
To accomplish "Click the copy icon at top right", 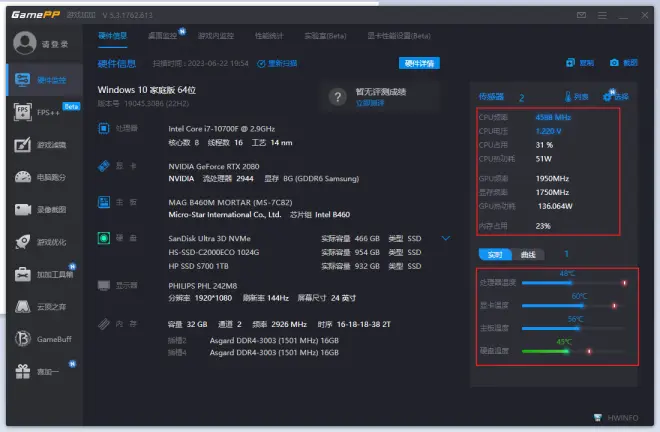I will click(570, 63).
